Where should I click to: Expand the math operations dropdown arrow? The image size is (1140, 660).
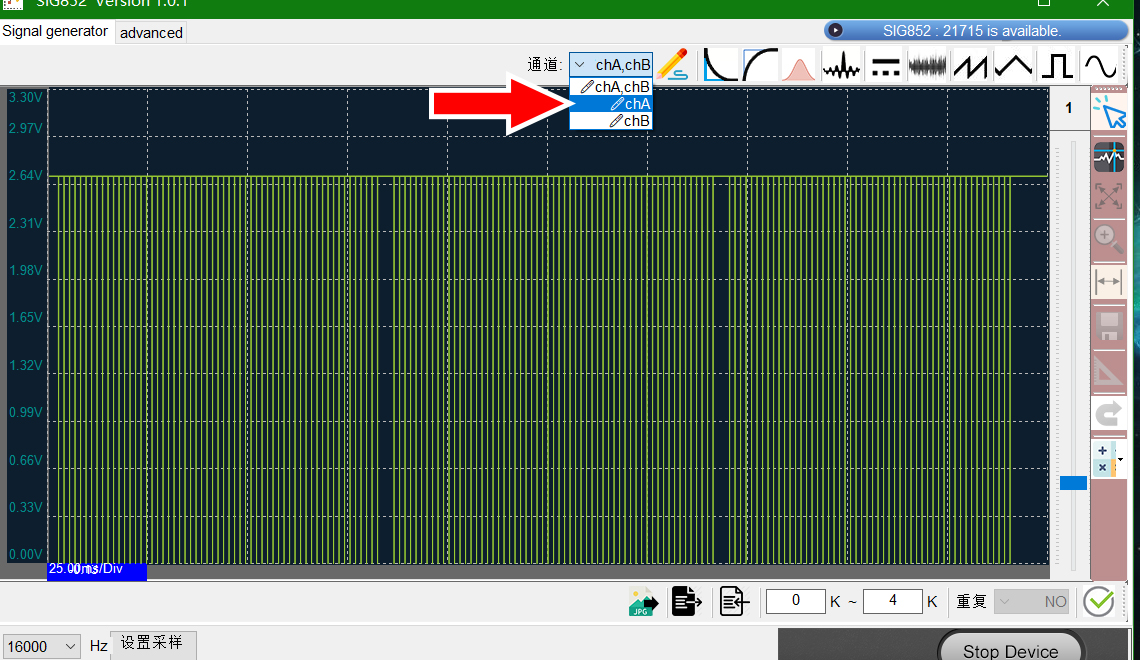pos(1120,459)
